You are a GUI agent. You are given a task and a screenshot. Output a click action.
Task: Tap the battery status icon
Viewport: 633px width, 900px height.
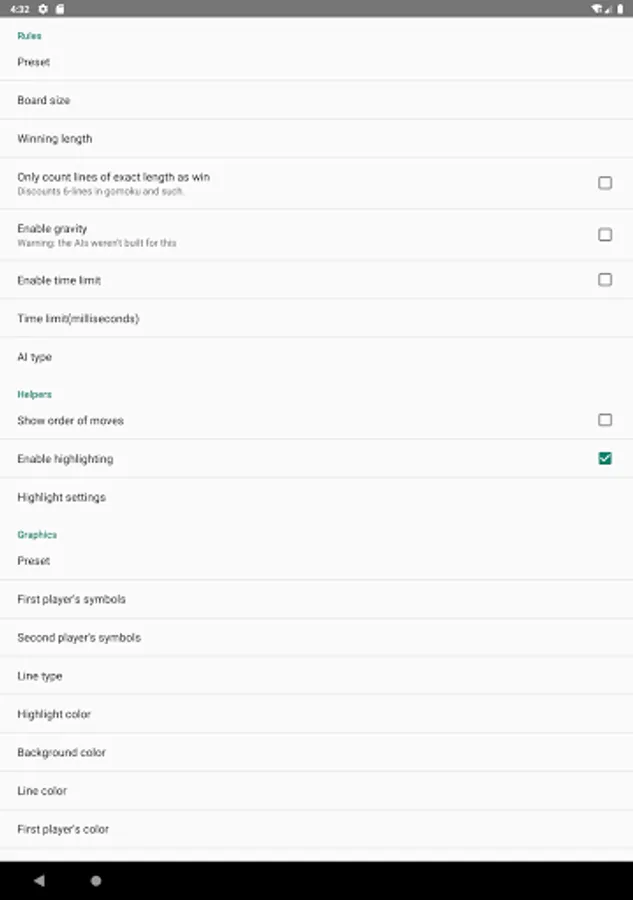pos(620,9)
